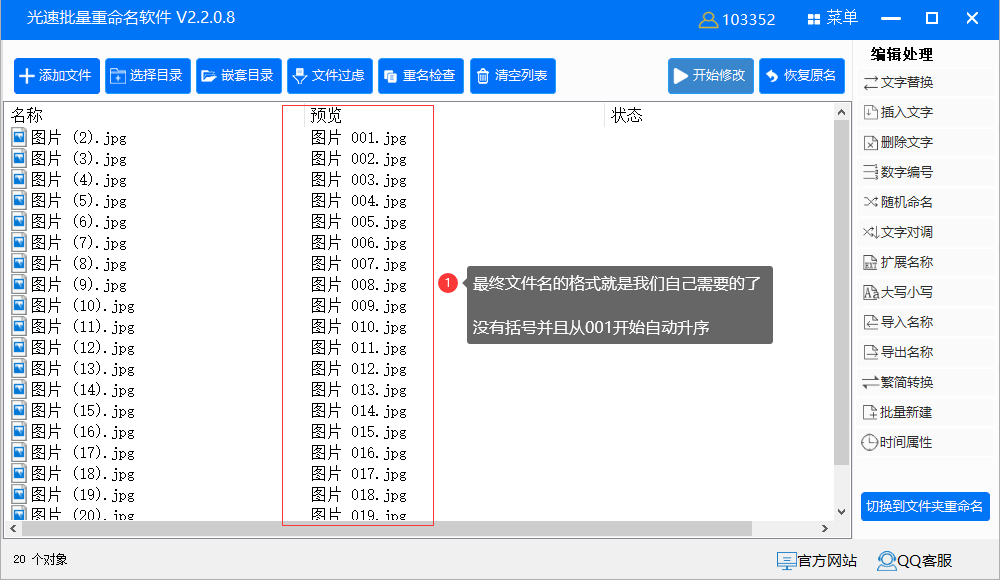The height and width of the screenshot is (580, 1000).
Task: Choose the 嵌套目录 option
Action: coord(239,76)
